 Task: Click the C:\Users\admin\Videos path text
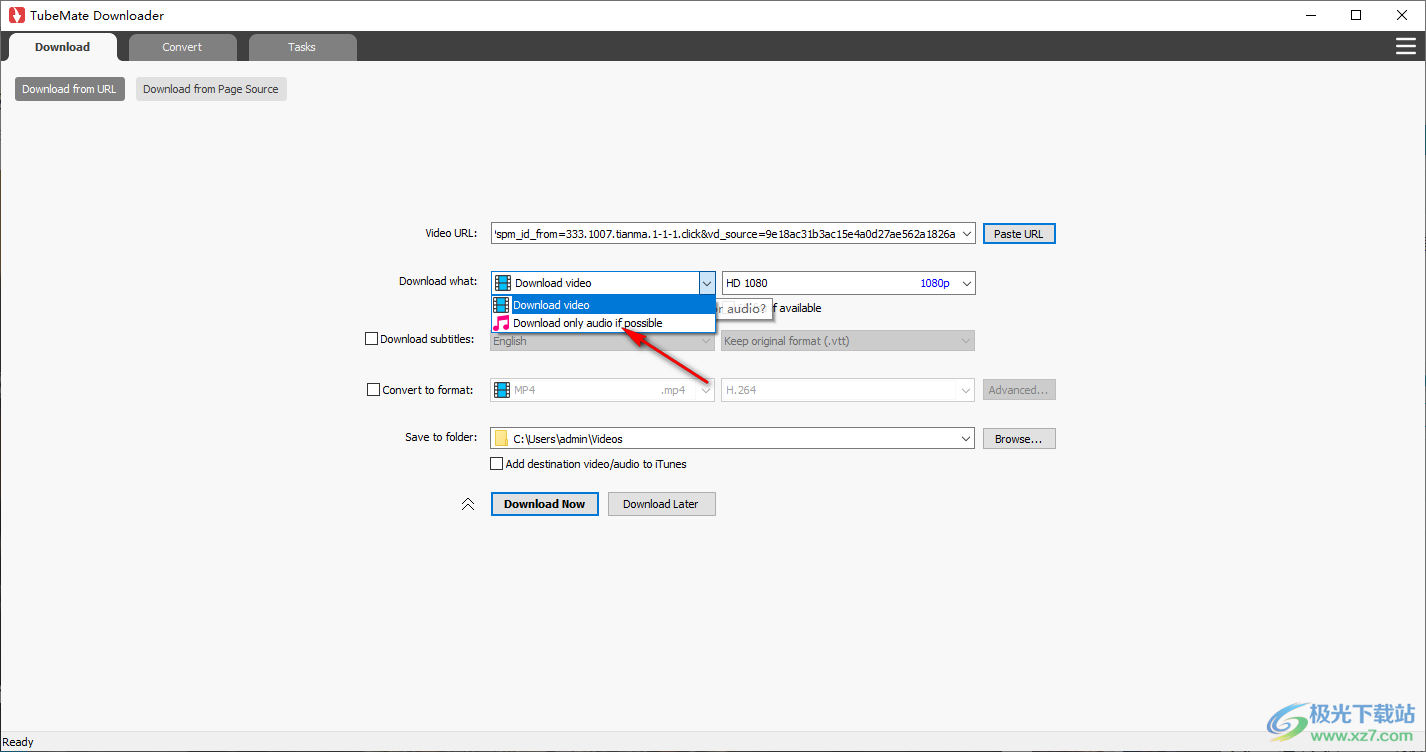[x=568, y=439]
